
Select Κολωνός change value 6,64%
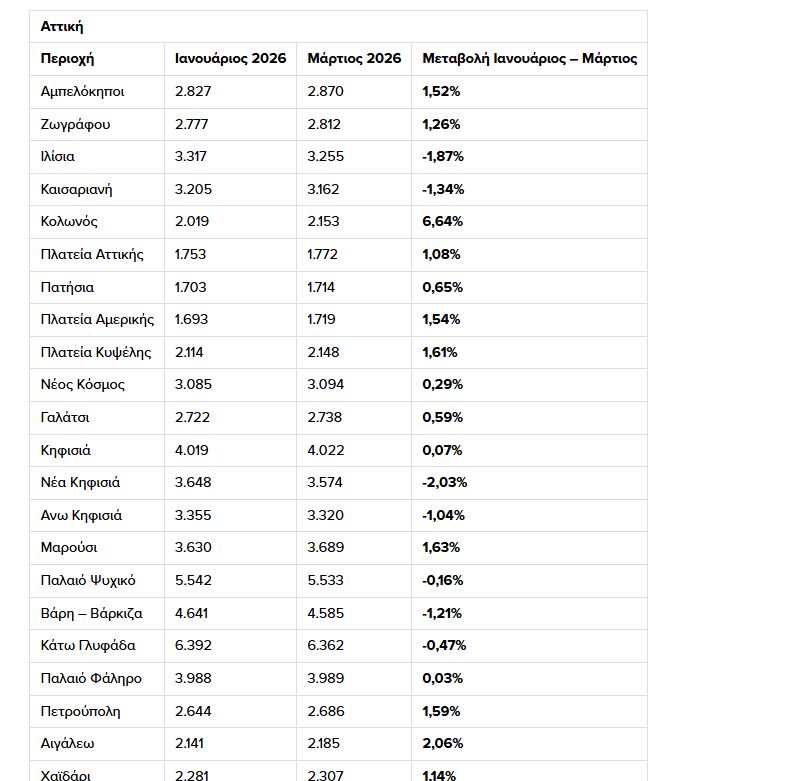pyautogui.click(x=442, y=221)
